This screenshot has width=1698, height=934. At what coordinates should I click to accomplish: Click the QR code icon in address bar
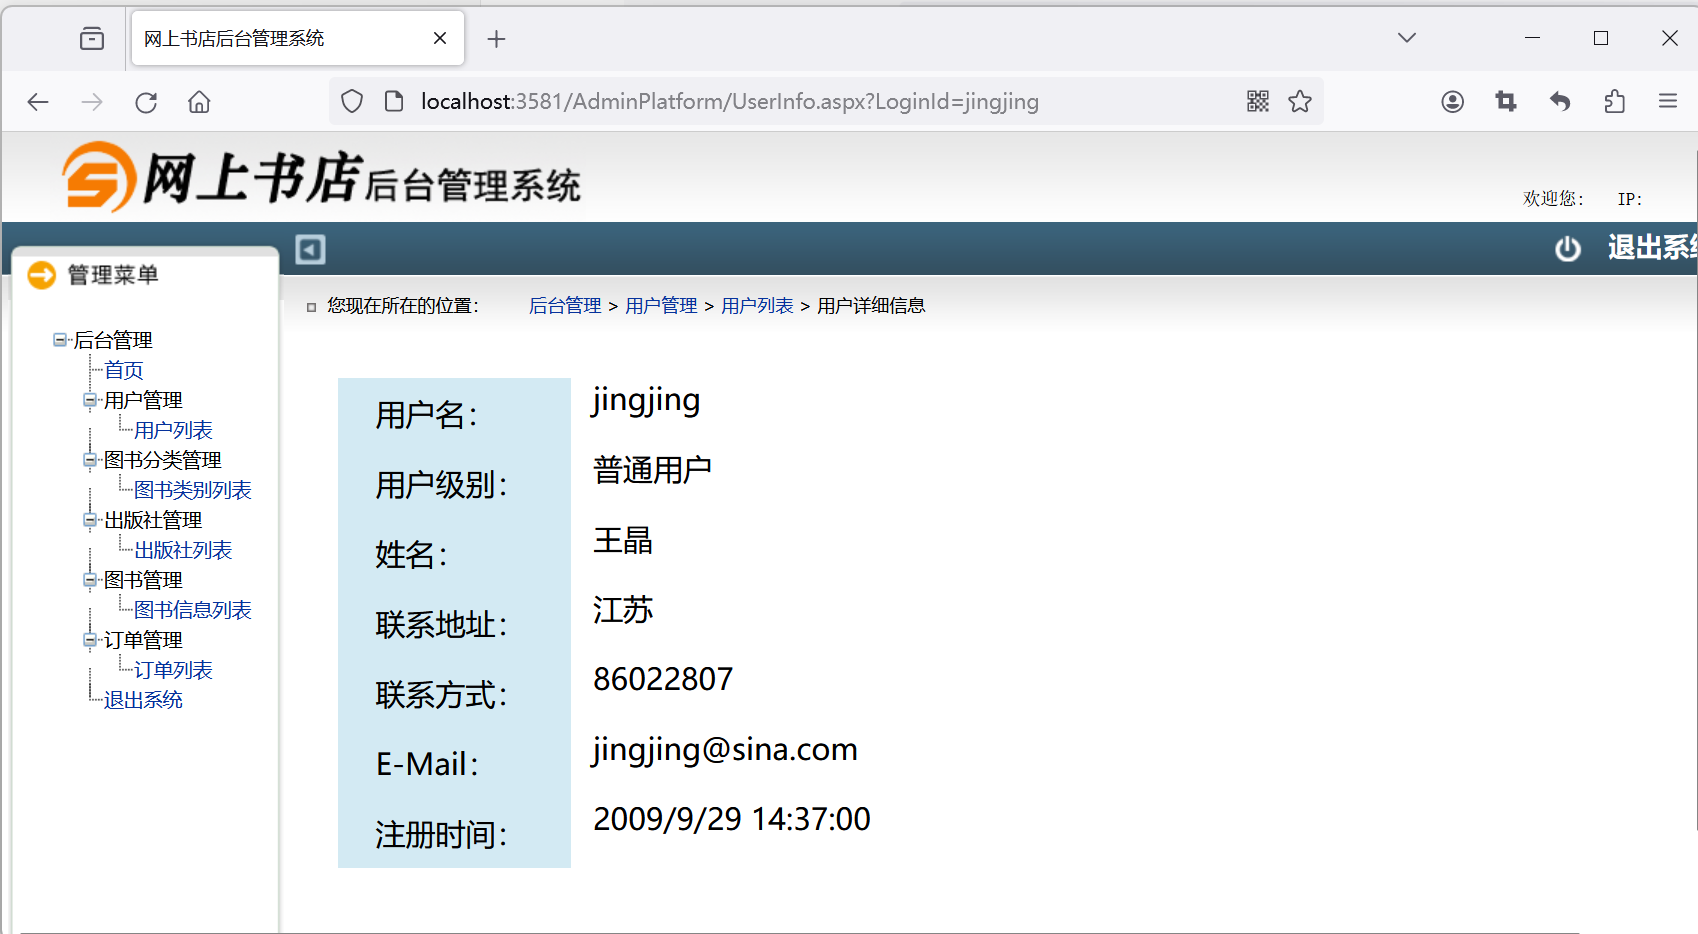1257,101
